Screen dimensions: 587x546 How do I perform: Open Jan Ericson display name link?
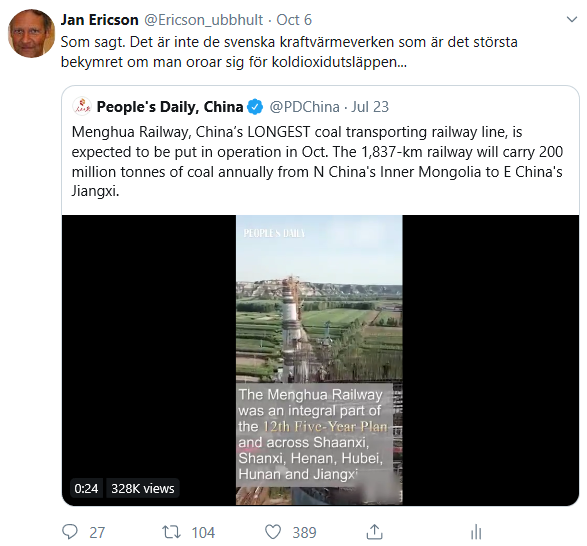pos(100,20)
